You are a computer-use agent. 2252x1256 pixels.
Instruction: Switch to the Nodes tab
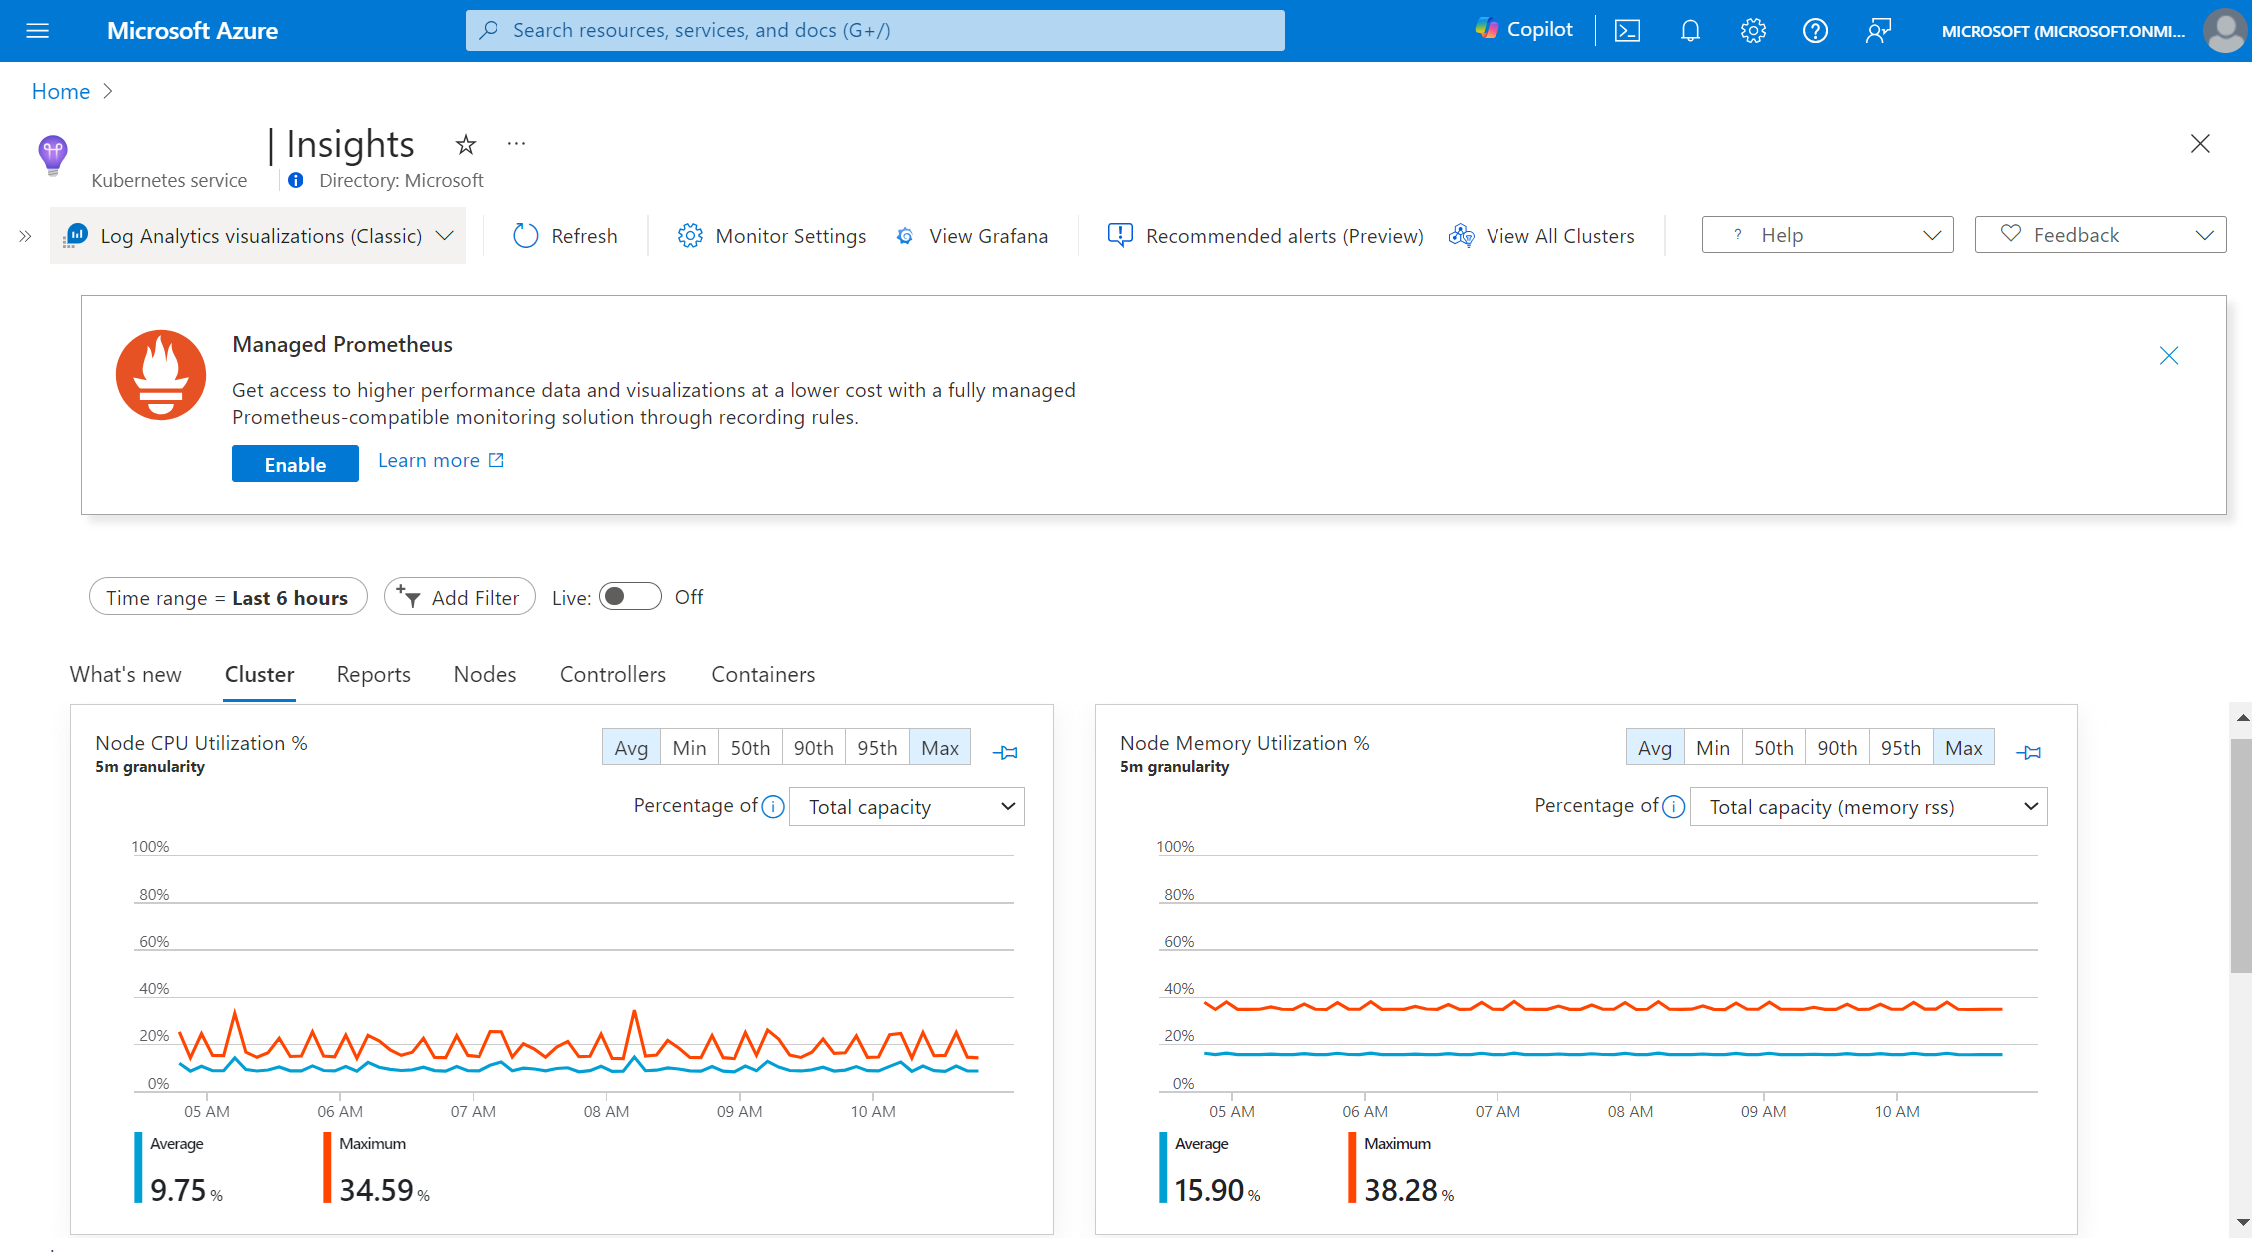[484, 673]
